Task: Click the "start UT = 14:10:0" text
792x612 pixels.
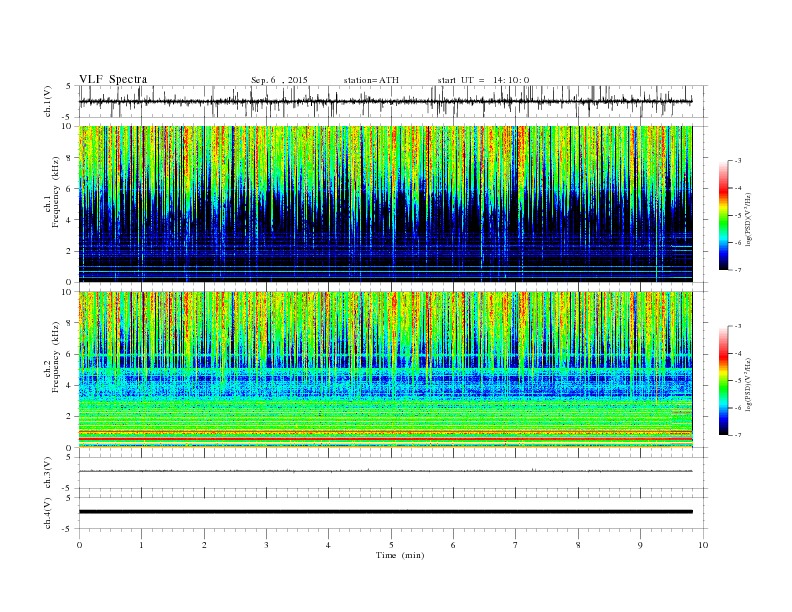Action: pos(483,80)
